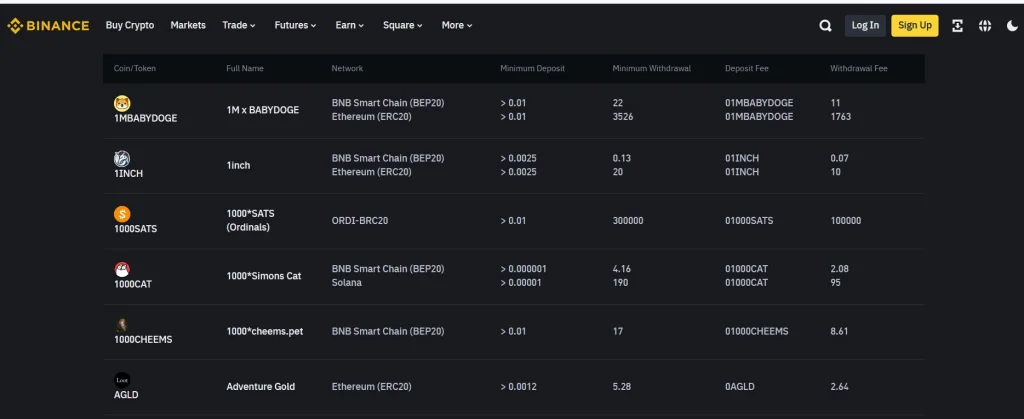Click the orange 1000SATS coin icon
Viewport: 1024px width, 419px height.
pyautogui.click(x=122, y=214)
